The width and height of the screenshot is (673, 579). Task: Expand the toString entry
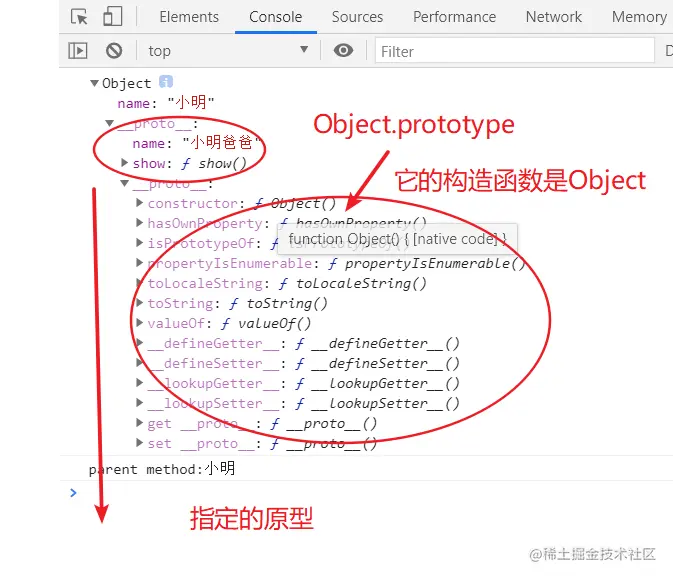tap(139, 303)
